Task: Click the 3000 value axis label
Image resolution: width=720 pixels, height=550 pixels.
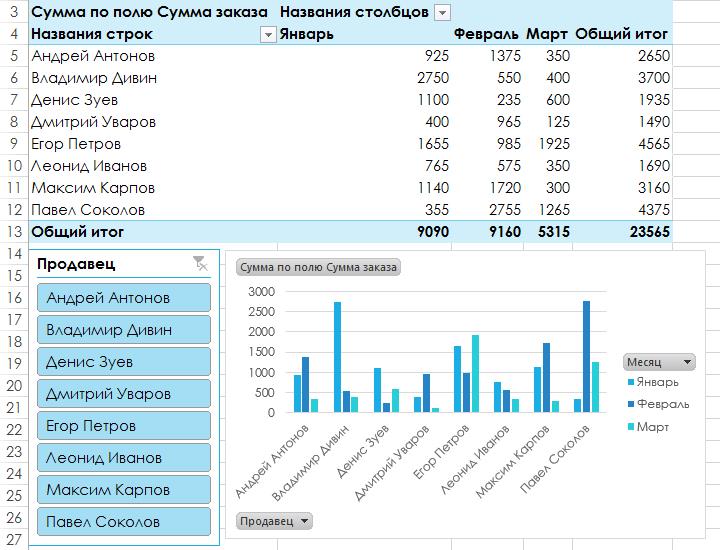Action: click(261, 292)
